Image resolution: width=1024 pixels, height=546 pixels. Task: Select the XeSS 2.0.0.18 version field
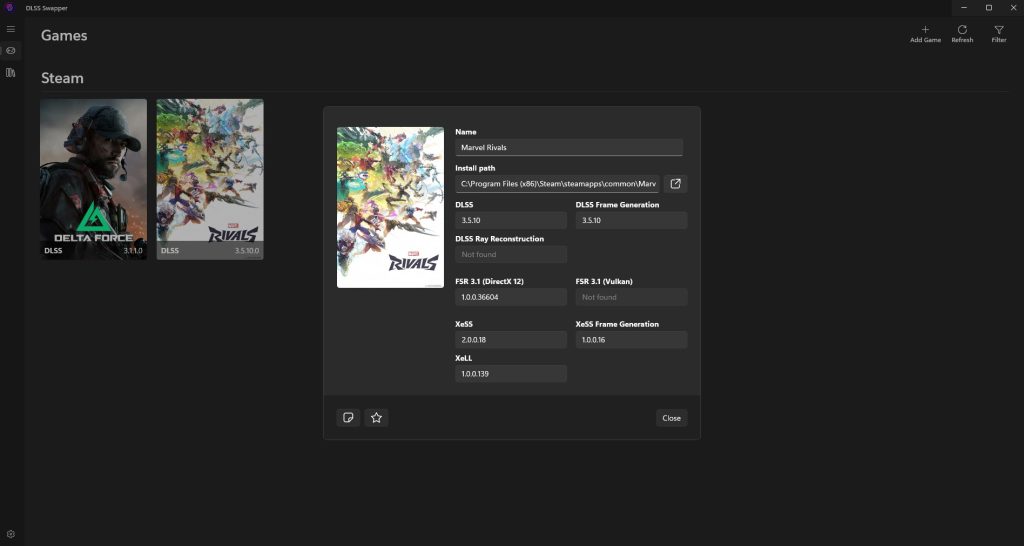510,340
